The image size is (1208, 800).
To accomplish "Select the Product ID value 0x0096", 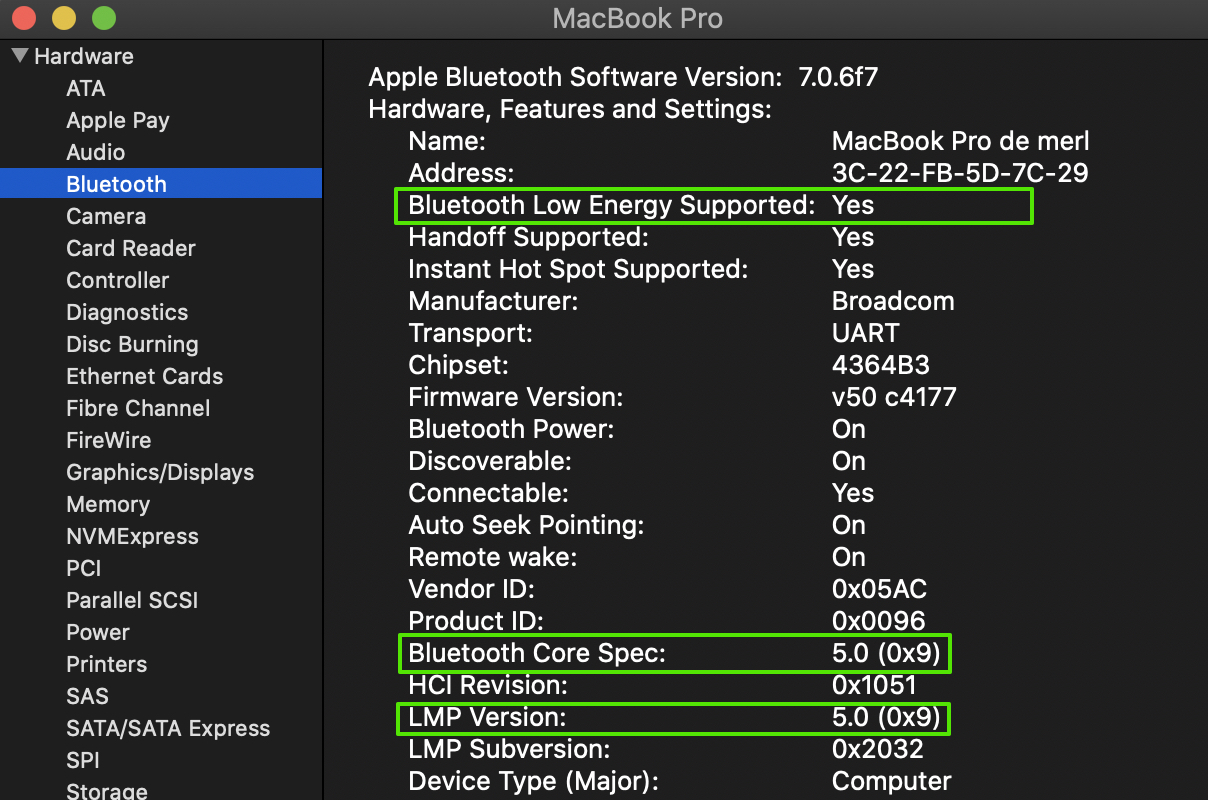I will tap(879, 621).
